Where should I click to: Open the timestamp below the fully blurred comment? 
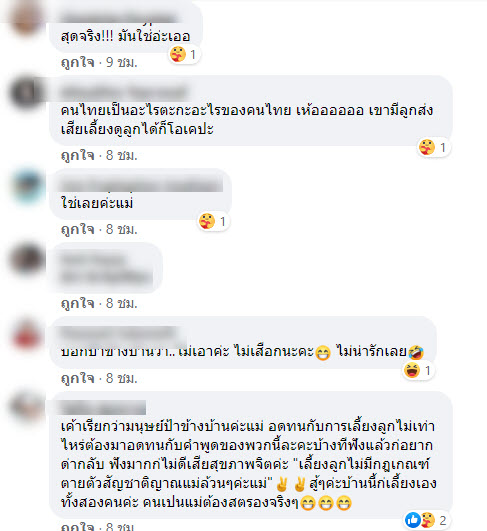coord(122,303)
